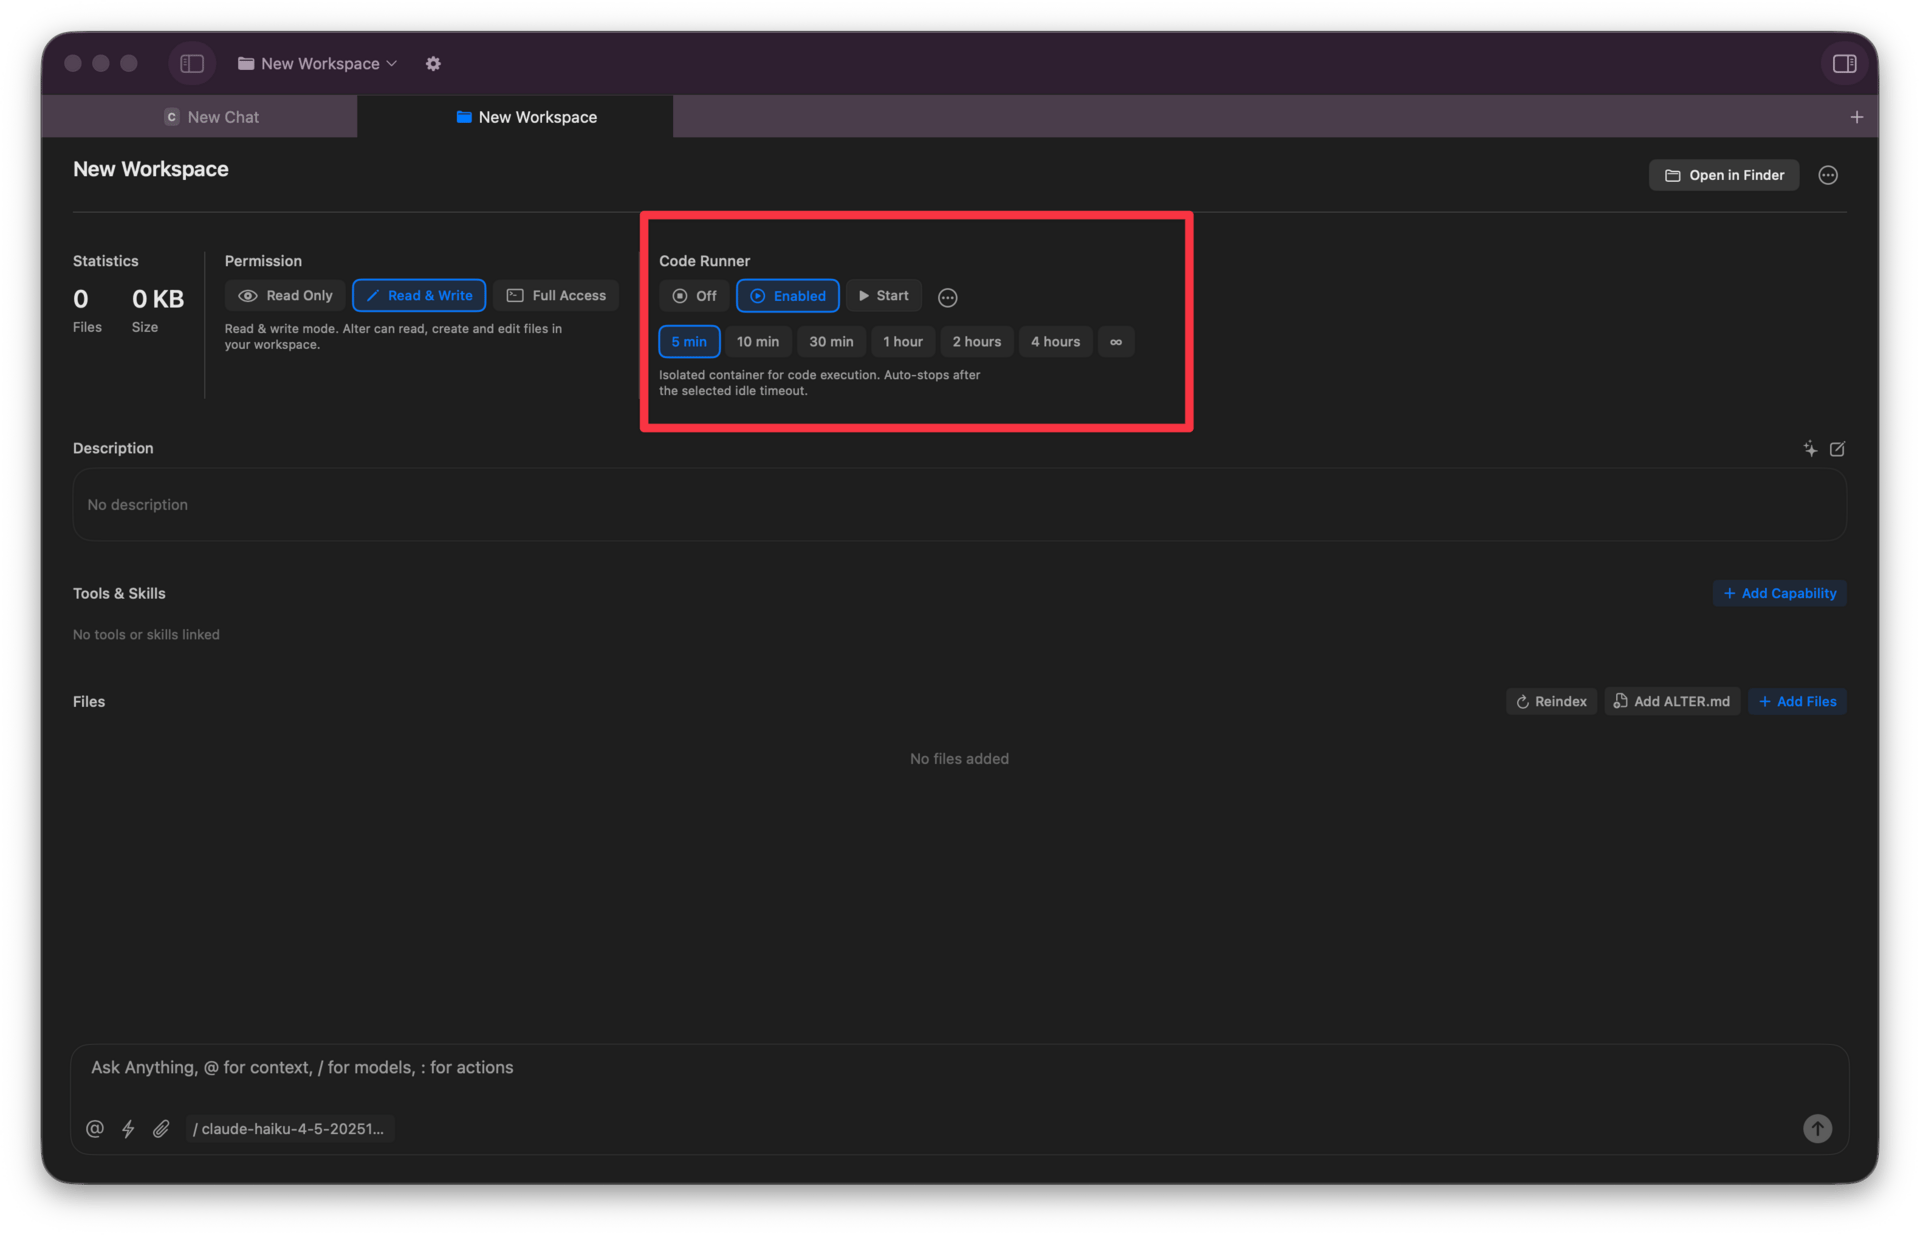Click the @ context mention icon
The height and width of the screenshot is (1235, 1920).
[95, 1129]
